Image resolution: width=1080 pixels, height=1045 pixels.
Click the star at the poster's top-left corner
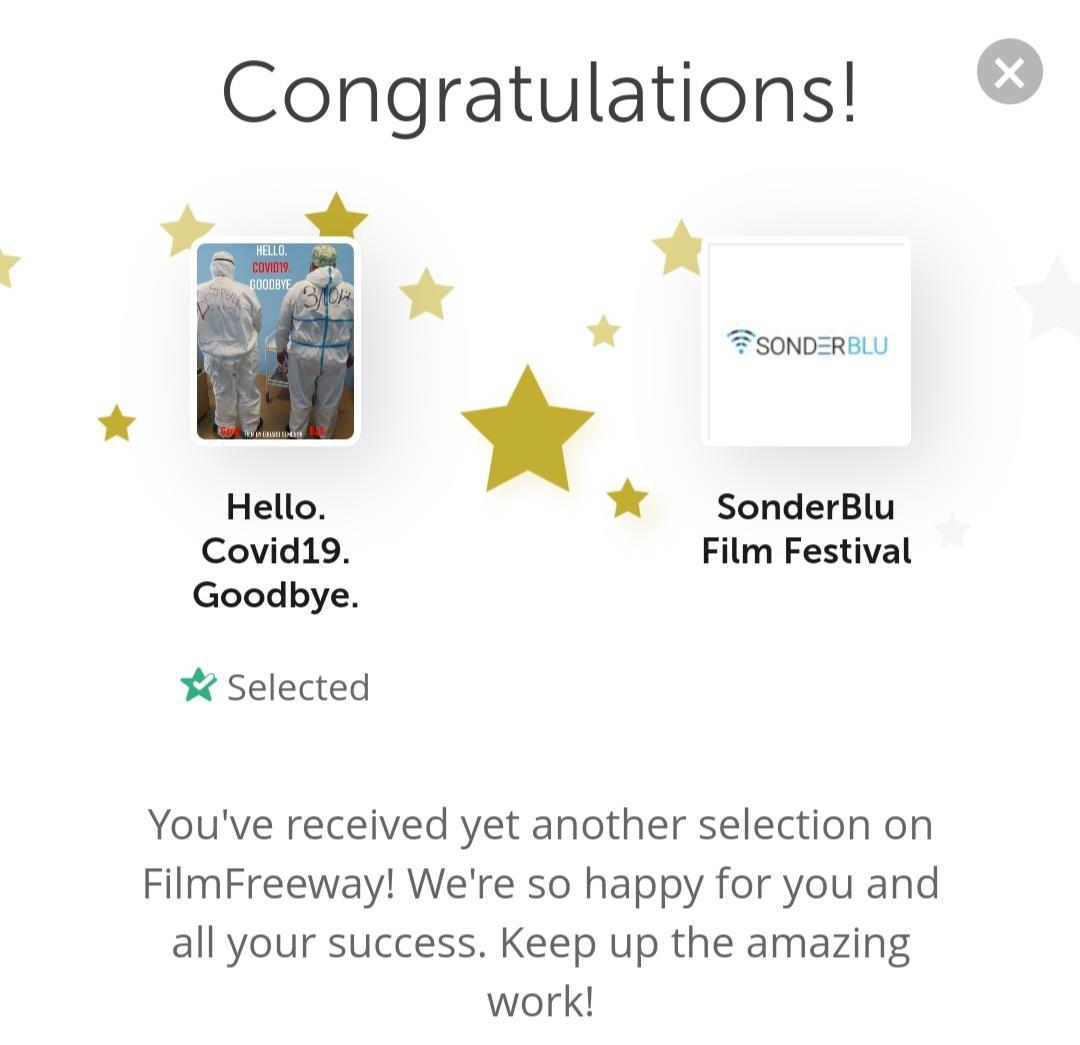point(187,231)
